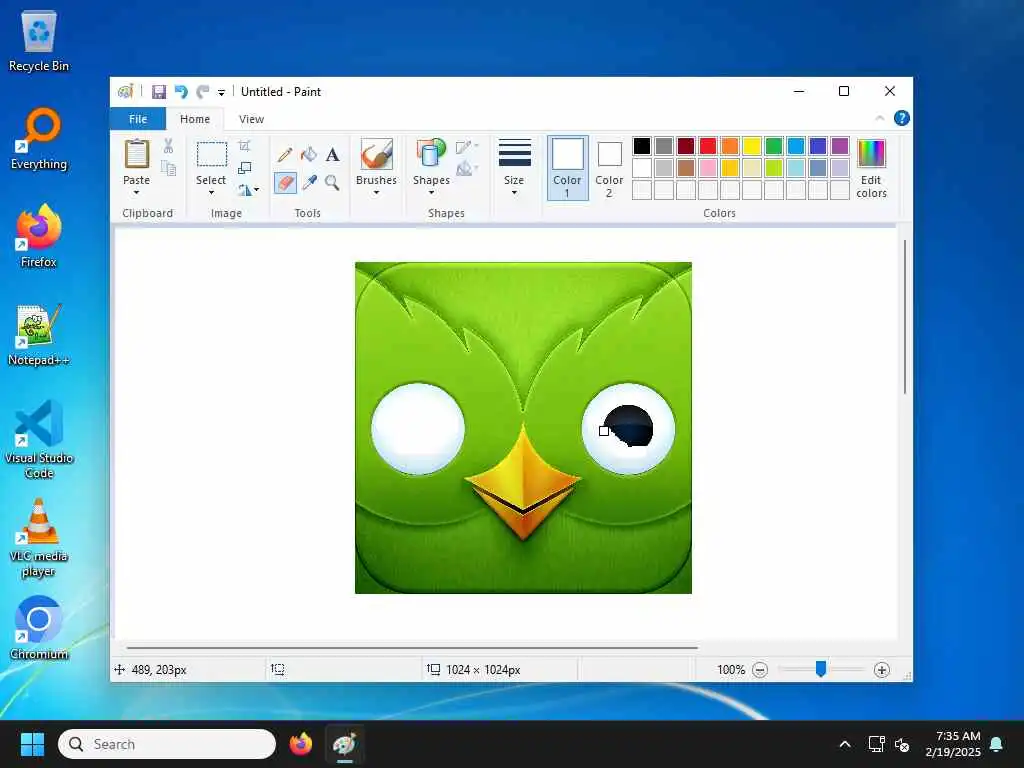Click the horizontal scrollbar in Paint

[412, 648]
